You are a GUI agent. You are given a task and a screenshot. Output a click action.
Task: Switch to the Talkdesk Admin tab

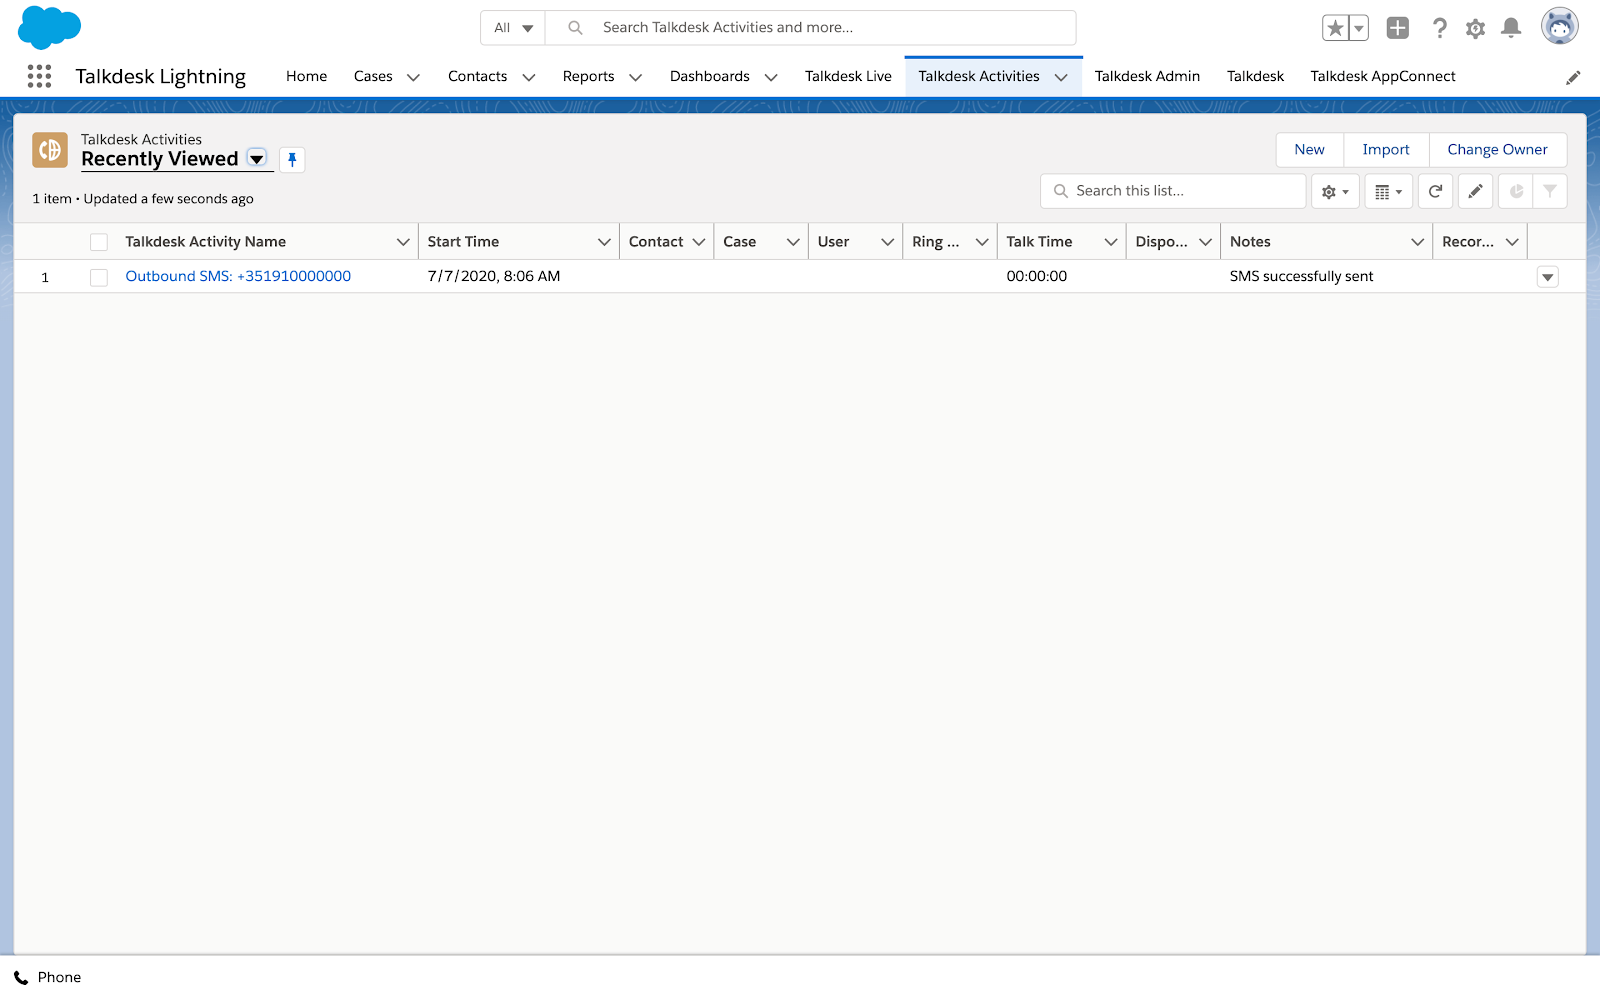(1147, 77)
